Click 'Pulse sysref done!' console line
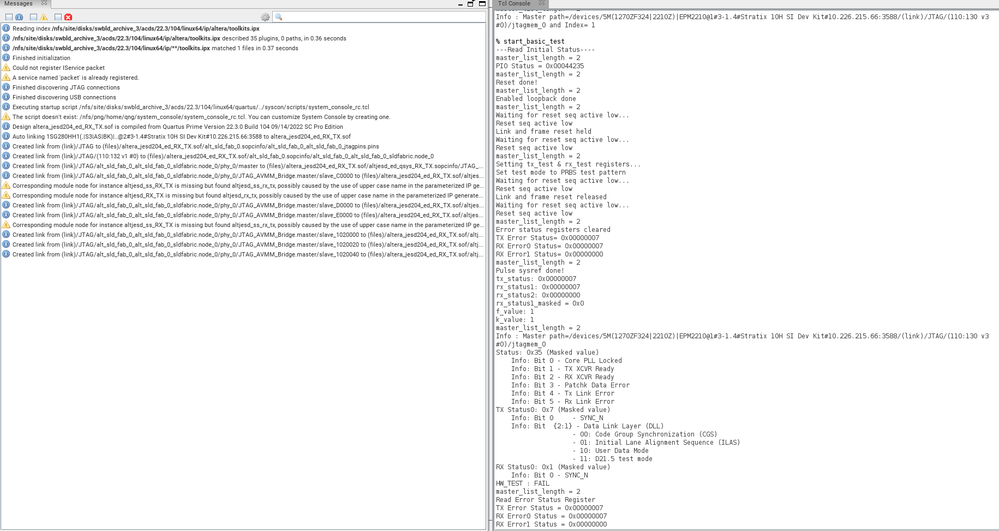Viewport: 999px width, 531px height. coord(530,270)
